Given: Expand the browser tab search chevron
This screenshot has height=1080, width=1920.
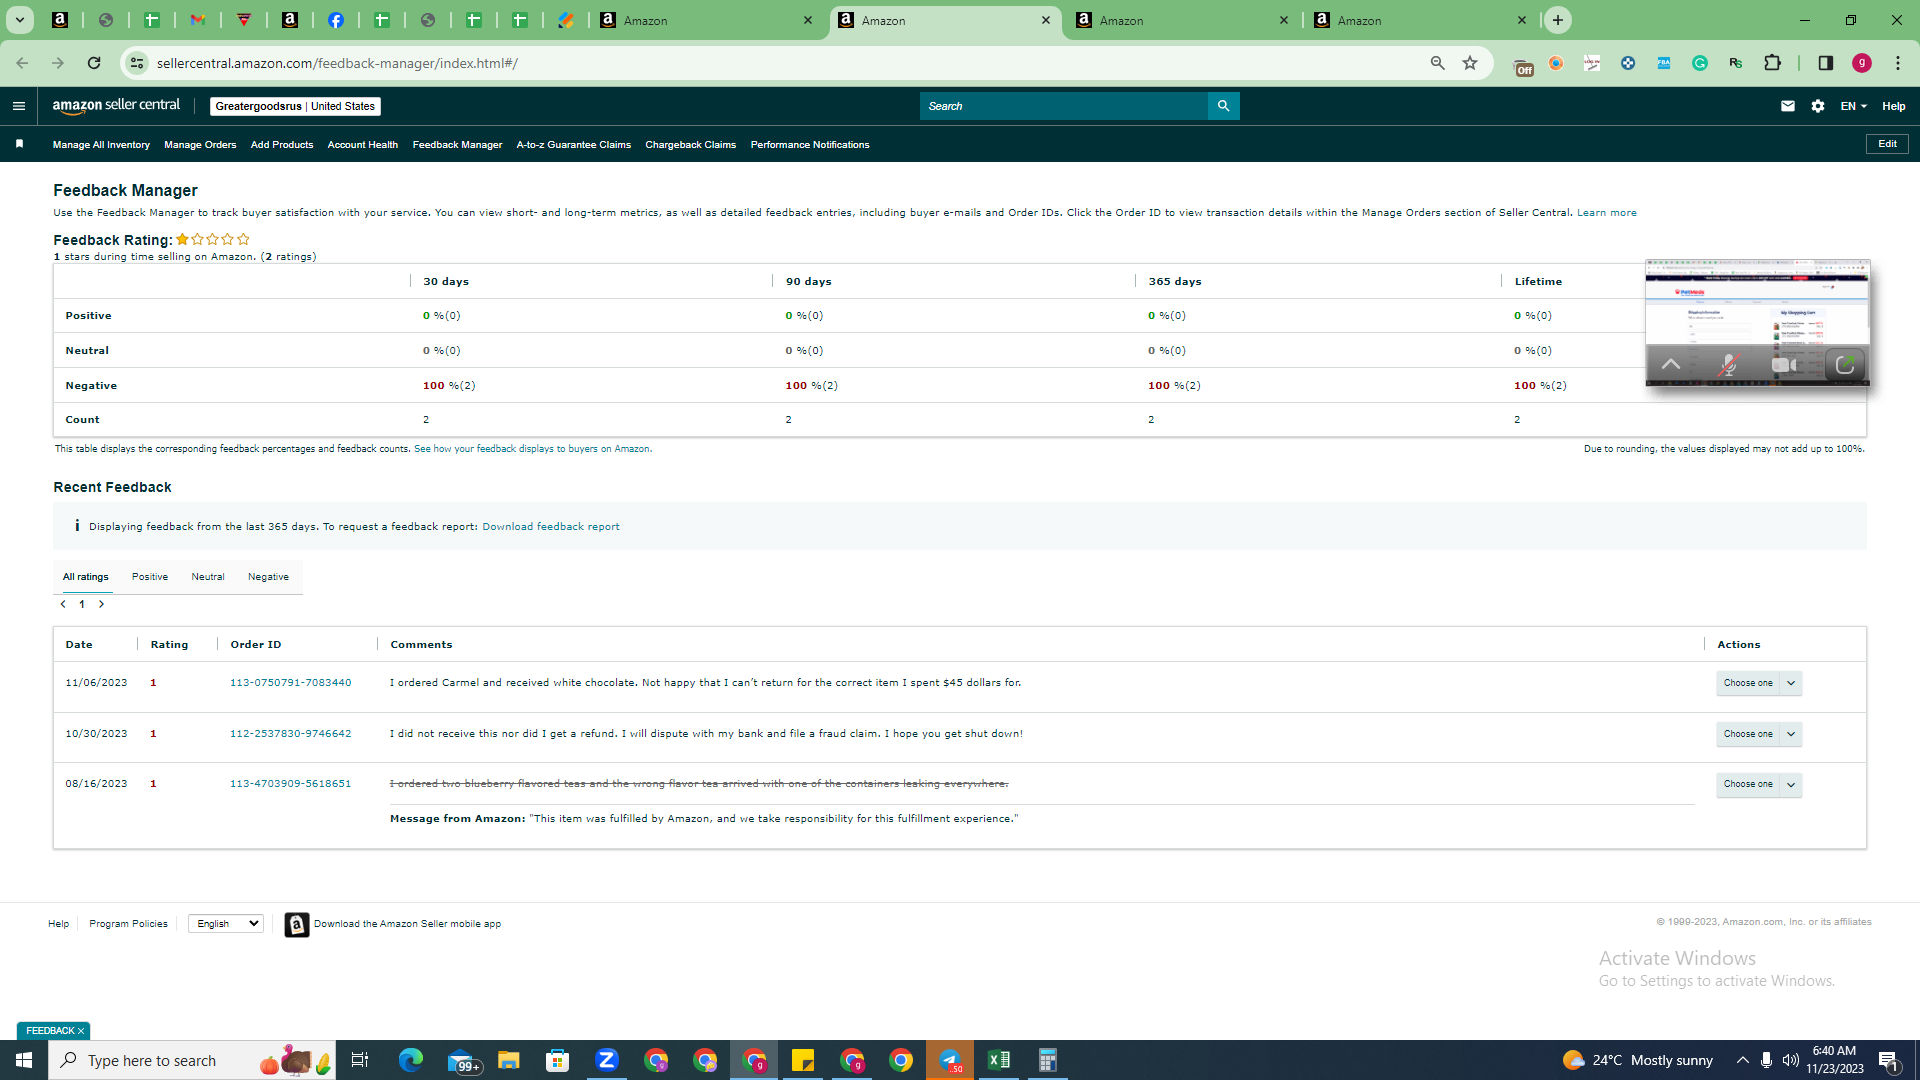Looking at the screenshot, I should [19, 20].
